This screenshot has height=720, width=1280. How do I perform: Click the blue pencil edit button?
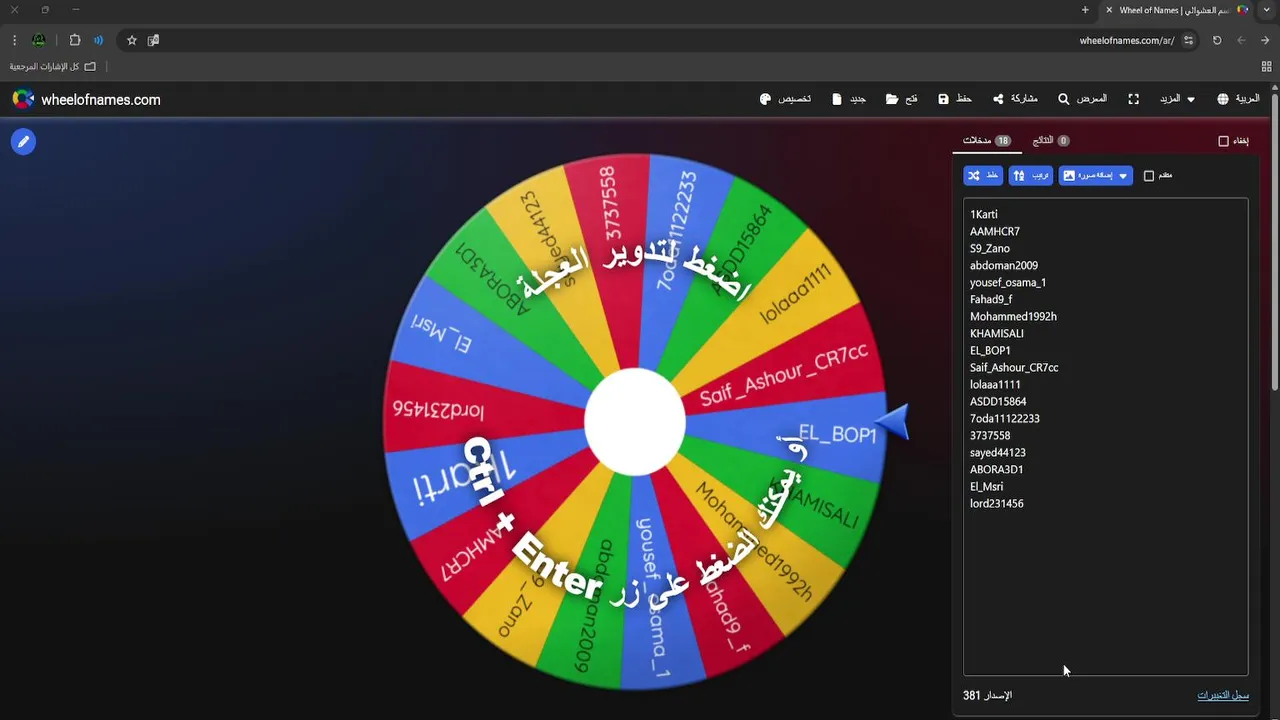click(23, 142)
